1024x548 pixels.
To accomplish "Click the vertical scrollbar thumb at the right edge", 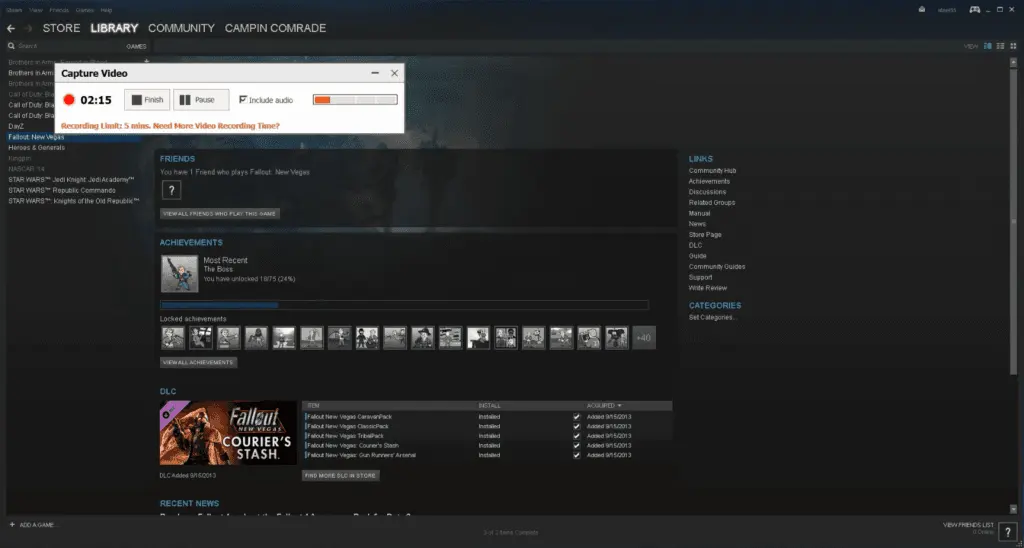I will pos(1014,221).
